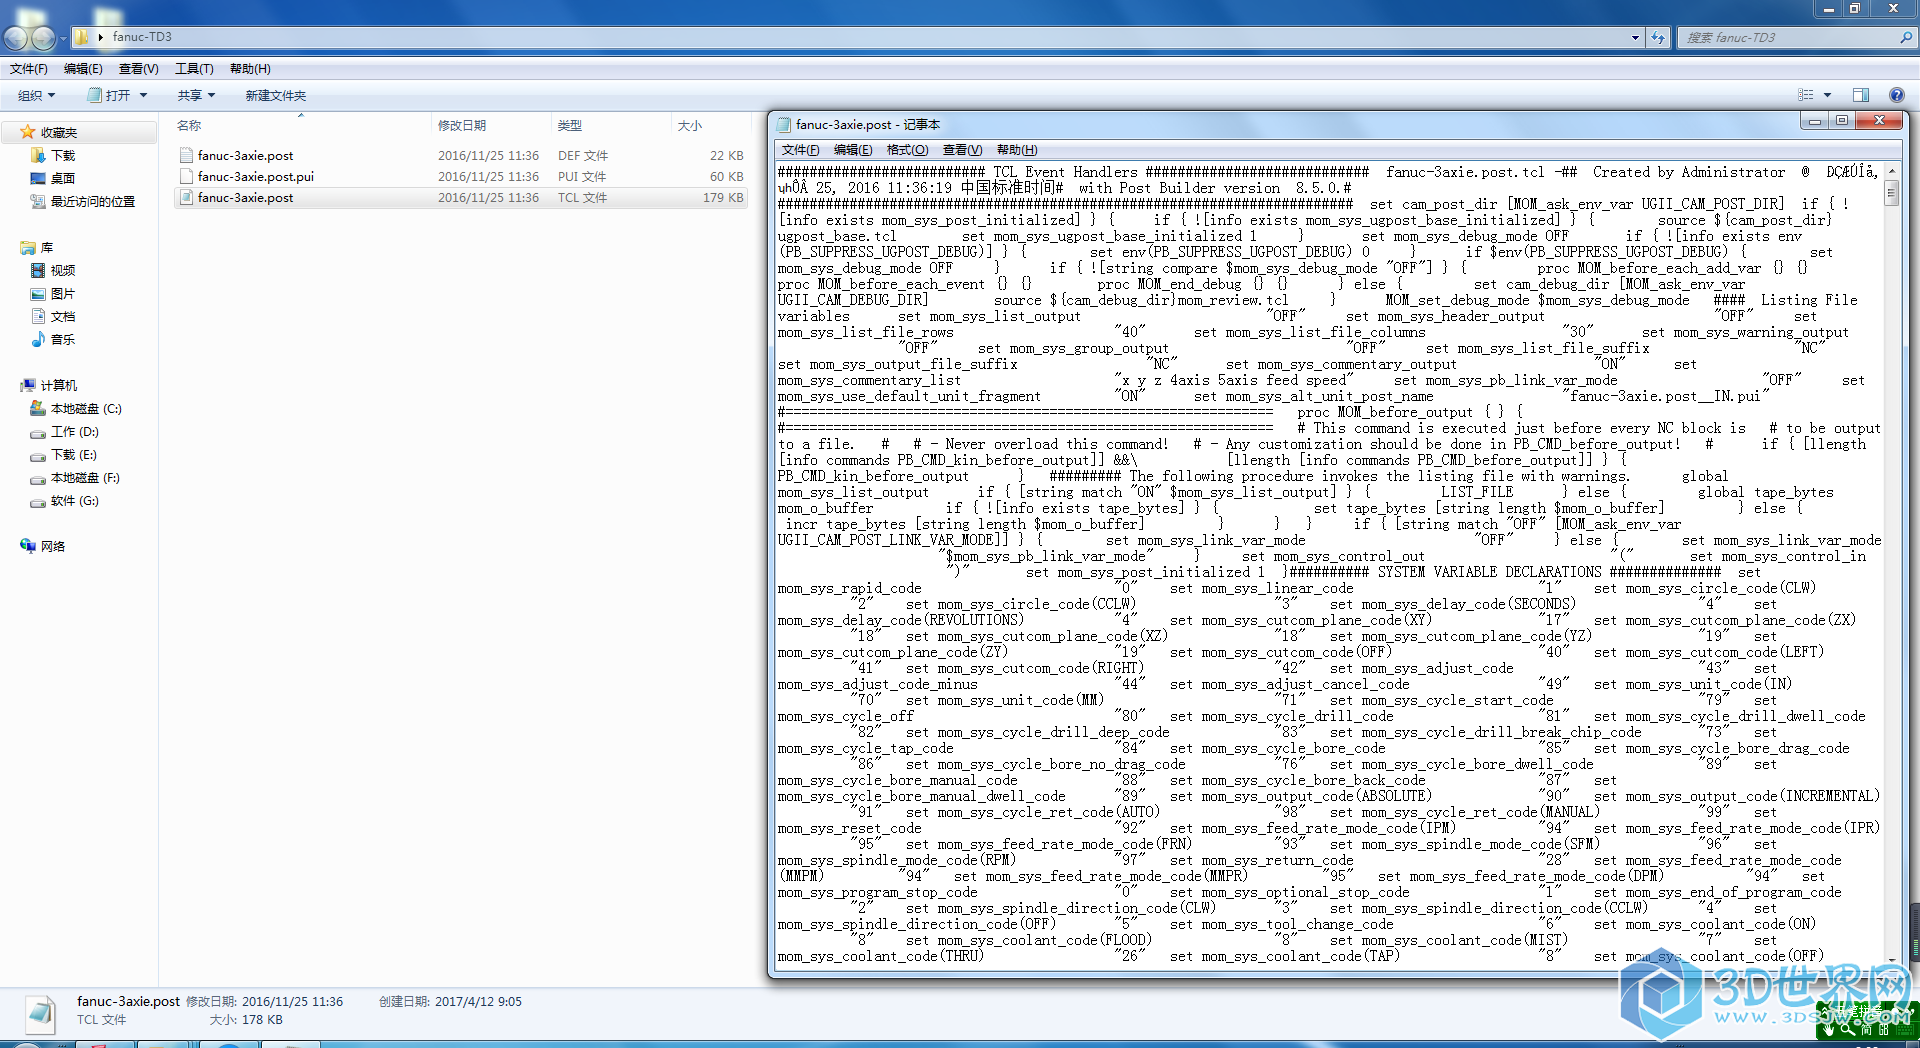Expand the Open button dropdown arrow

(x=143, y=95)
